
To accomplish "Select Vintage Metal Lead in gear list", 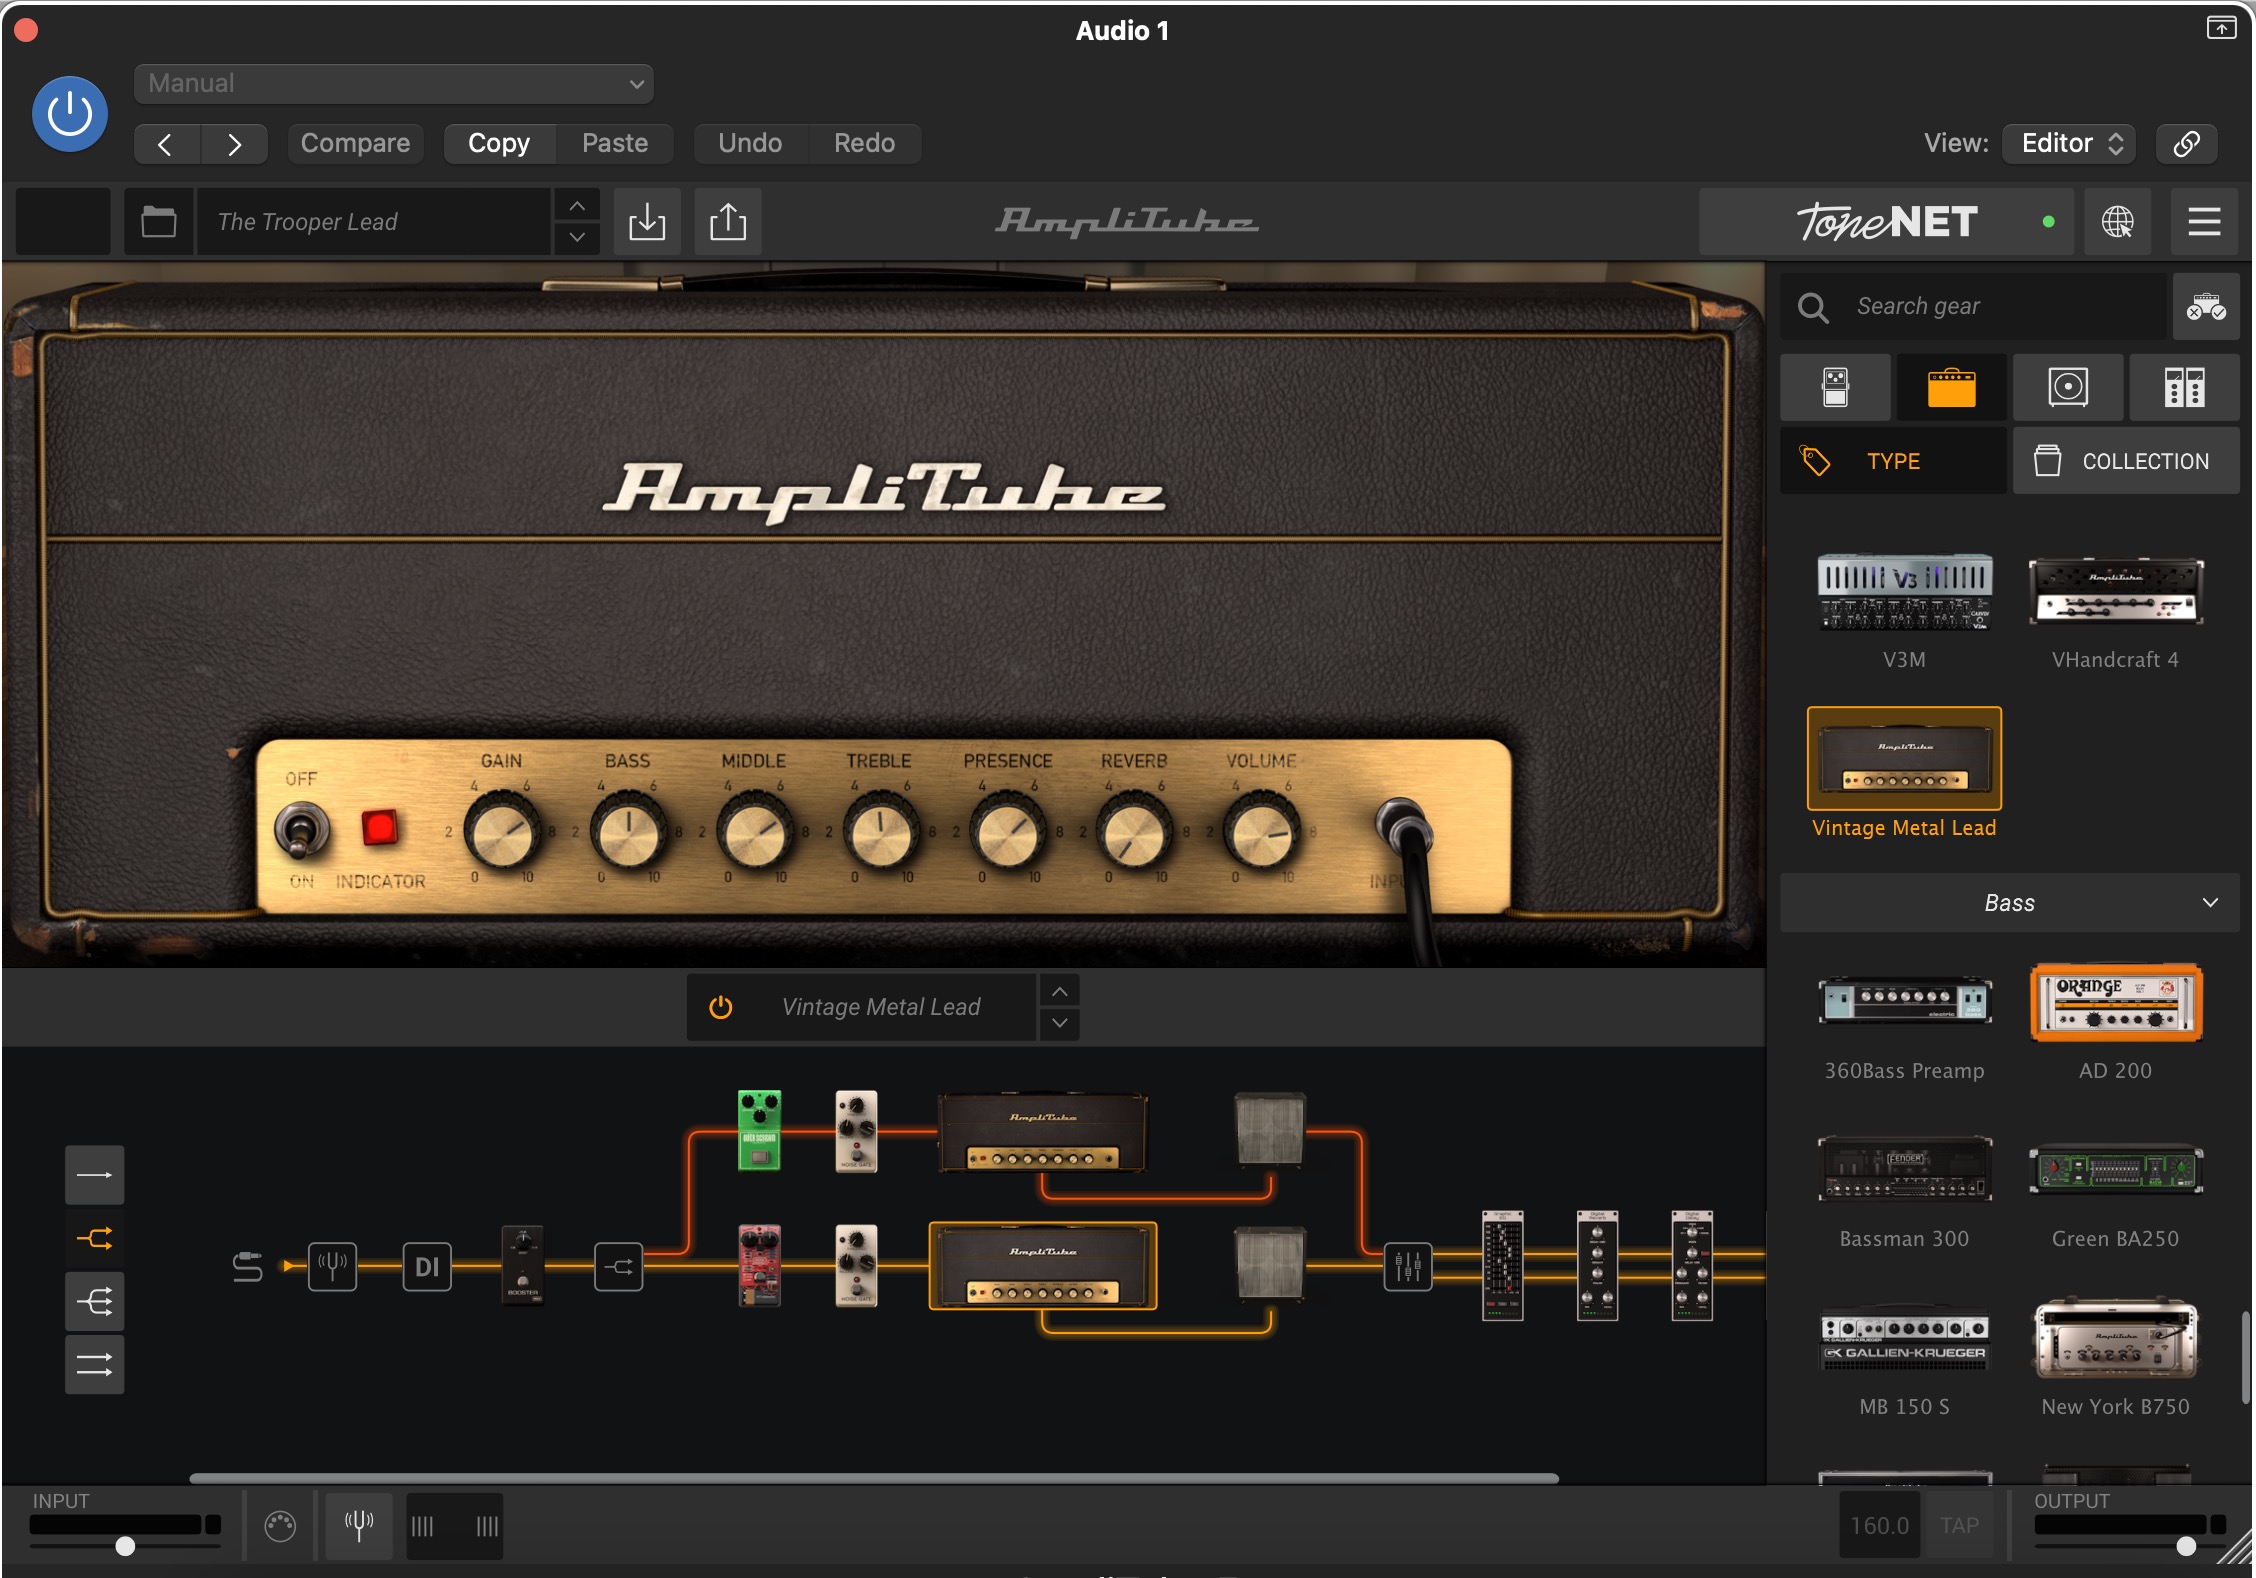I will 1904,759.
